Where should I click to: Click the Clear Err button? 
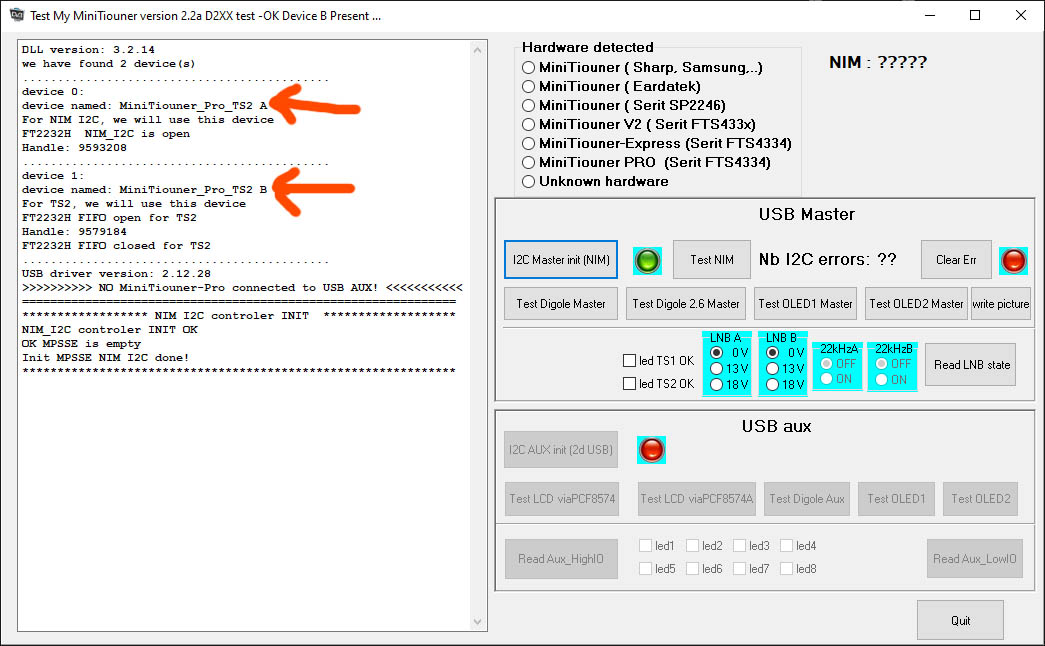956,260
